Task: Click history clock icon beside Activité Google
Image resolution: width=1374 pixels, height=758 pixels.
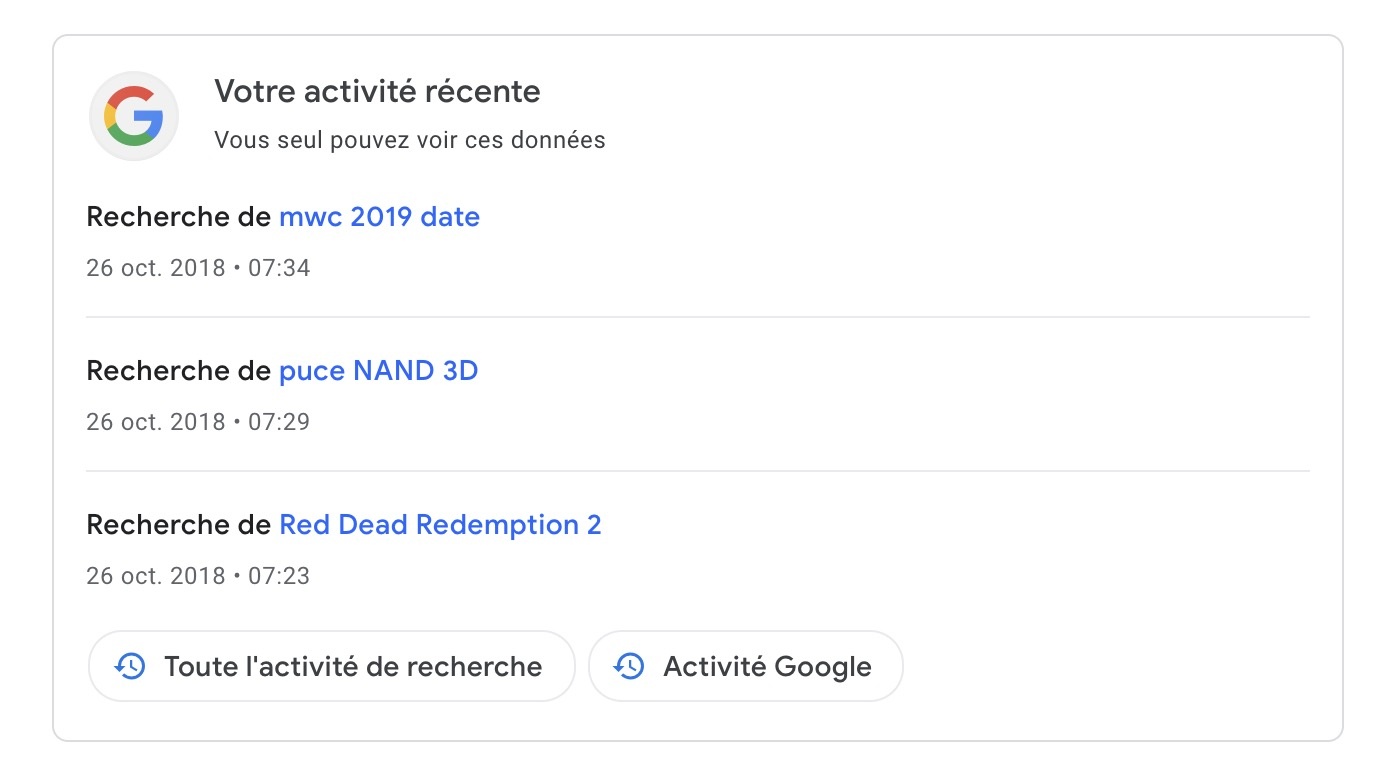Action: point(629,666)
